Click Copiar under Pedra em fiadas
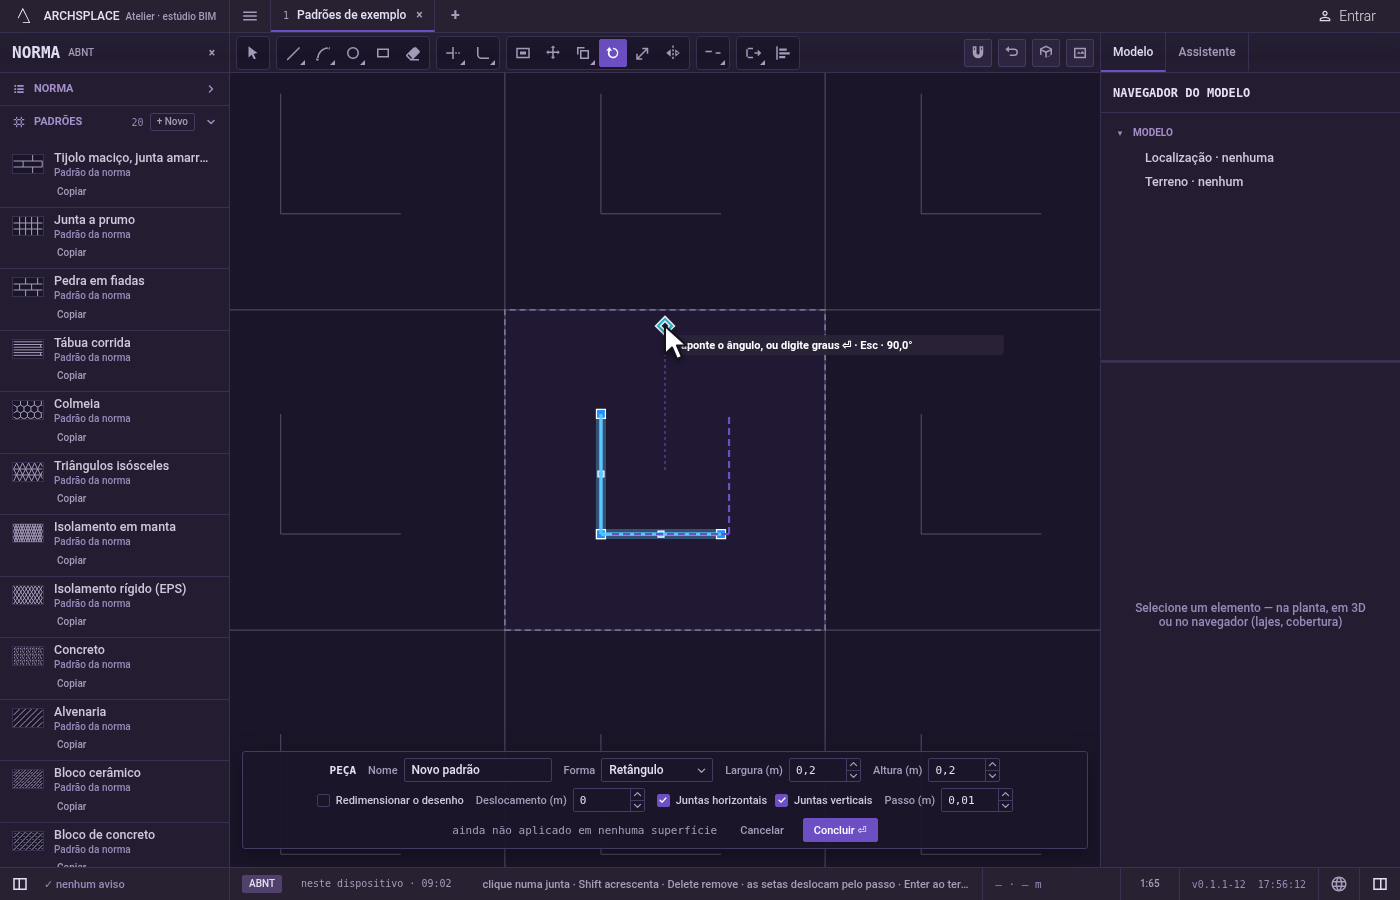Viewport: 1400px width, 900px height. 71,314
